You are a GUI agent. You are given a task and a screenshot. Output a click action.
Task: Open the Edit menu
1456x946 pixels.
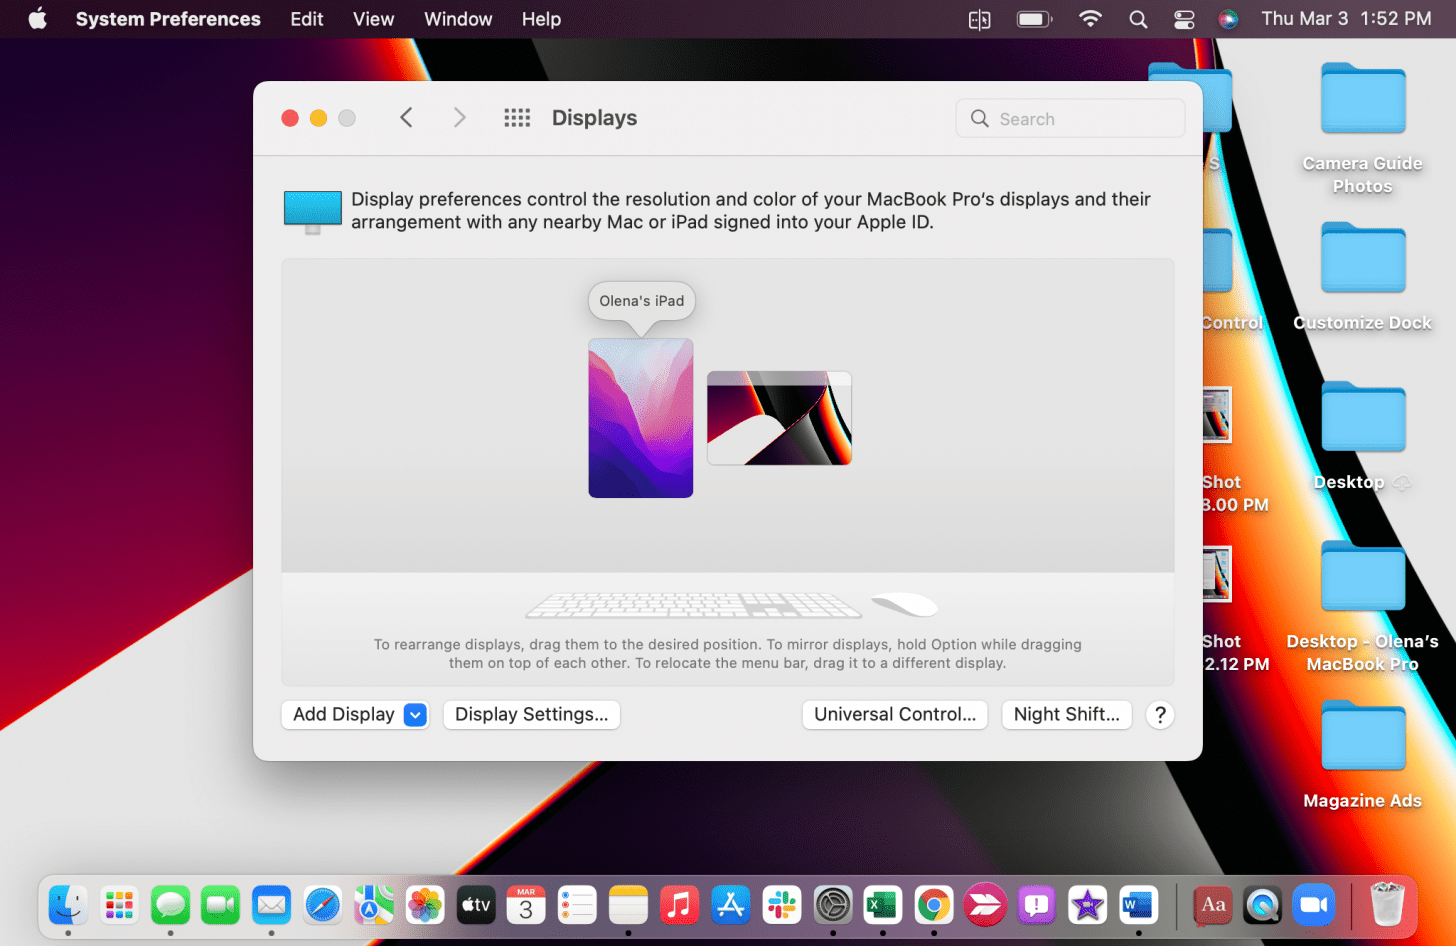(306, 19)
